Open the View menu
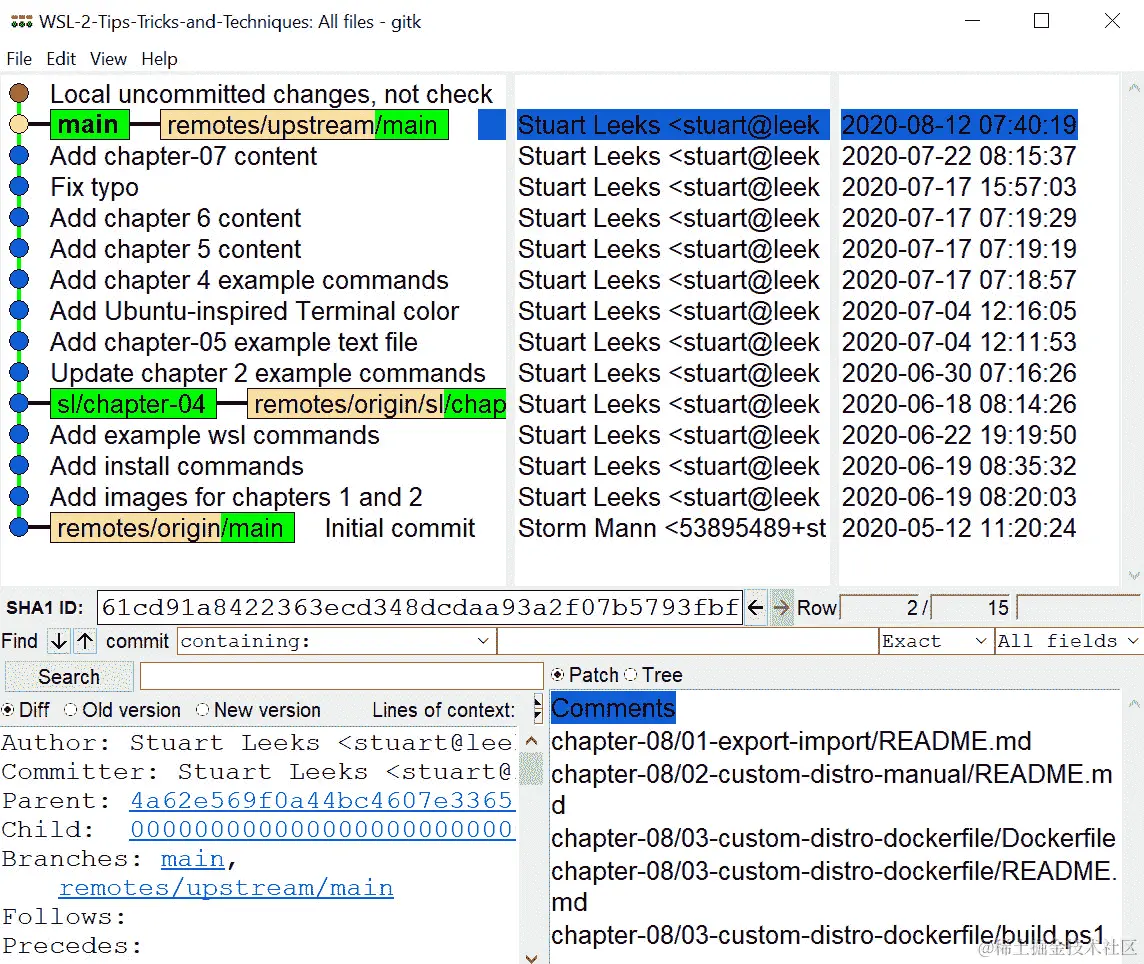Viewport: 1144px width, 964px height. point(107,59)
